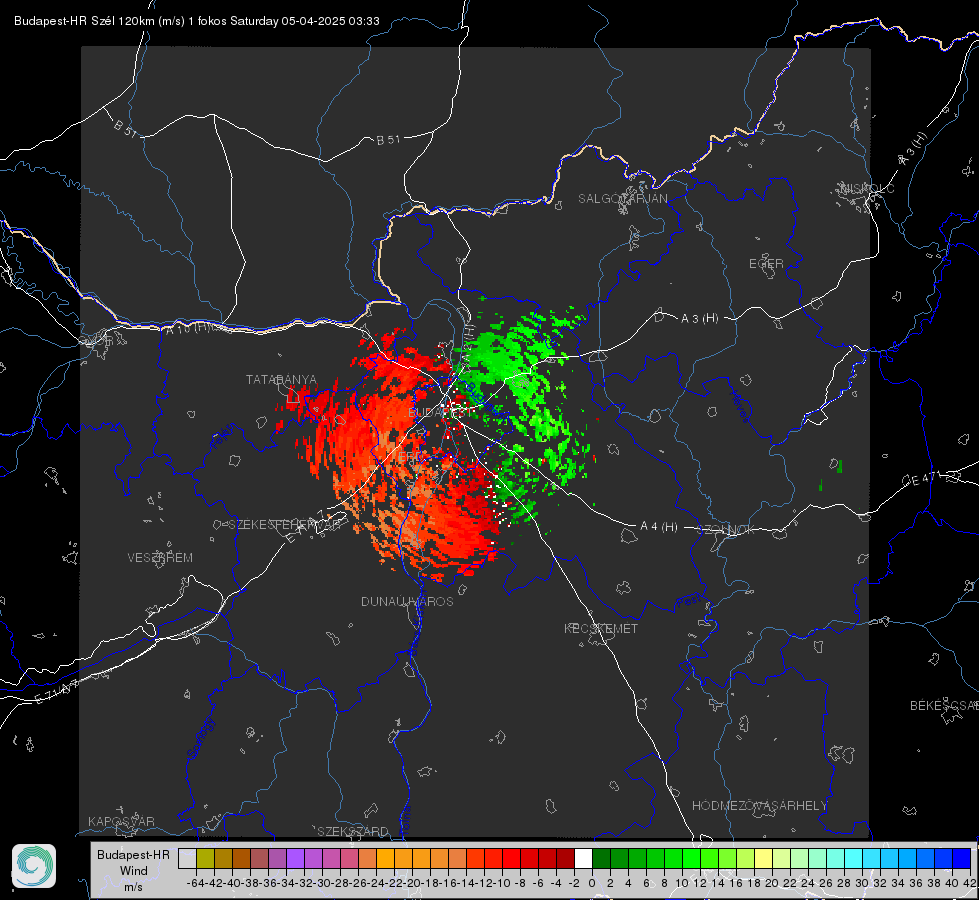The width and height of the screenshot is (979, 900).
Task: Click the SZEKESFEHERVAR city label
Action: (x=284, y=525)
